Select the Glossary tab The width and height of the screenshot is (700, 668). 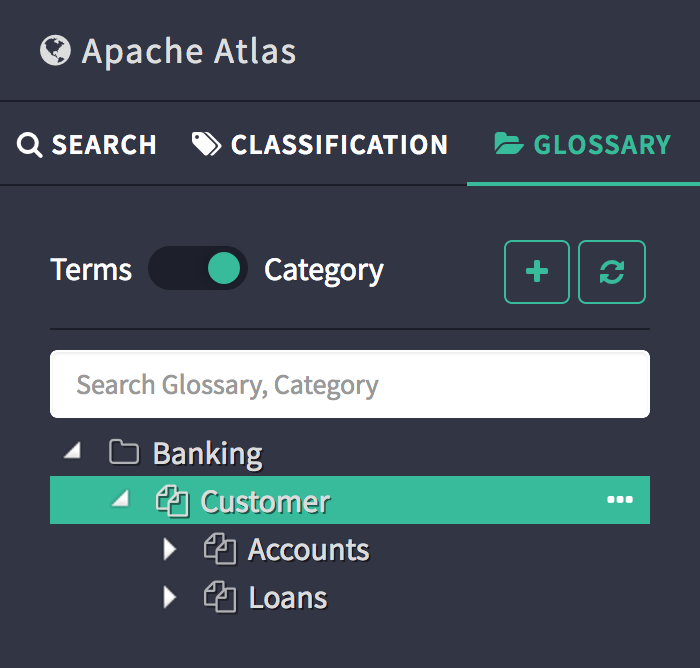click(583, 144)
